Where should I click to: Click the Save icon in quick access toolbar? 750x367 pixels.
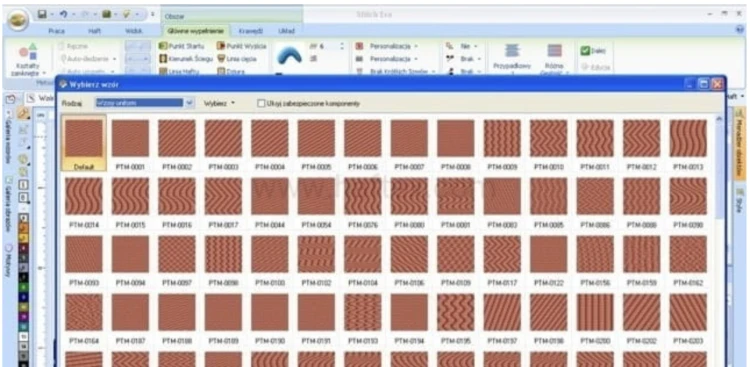pos(42,15)
